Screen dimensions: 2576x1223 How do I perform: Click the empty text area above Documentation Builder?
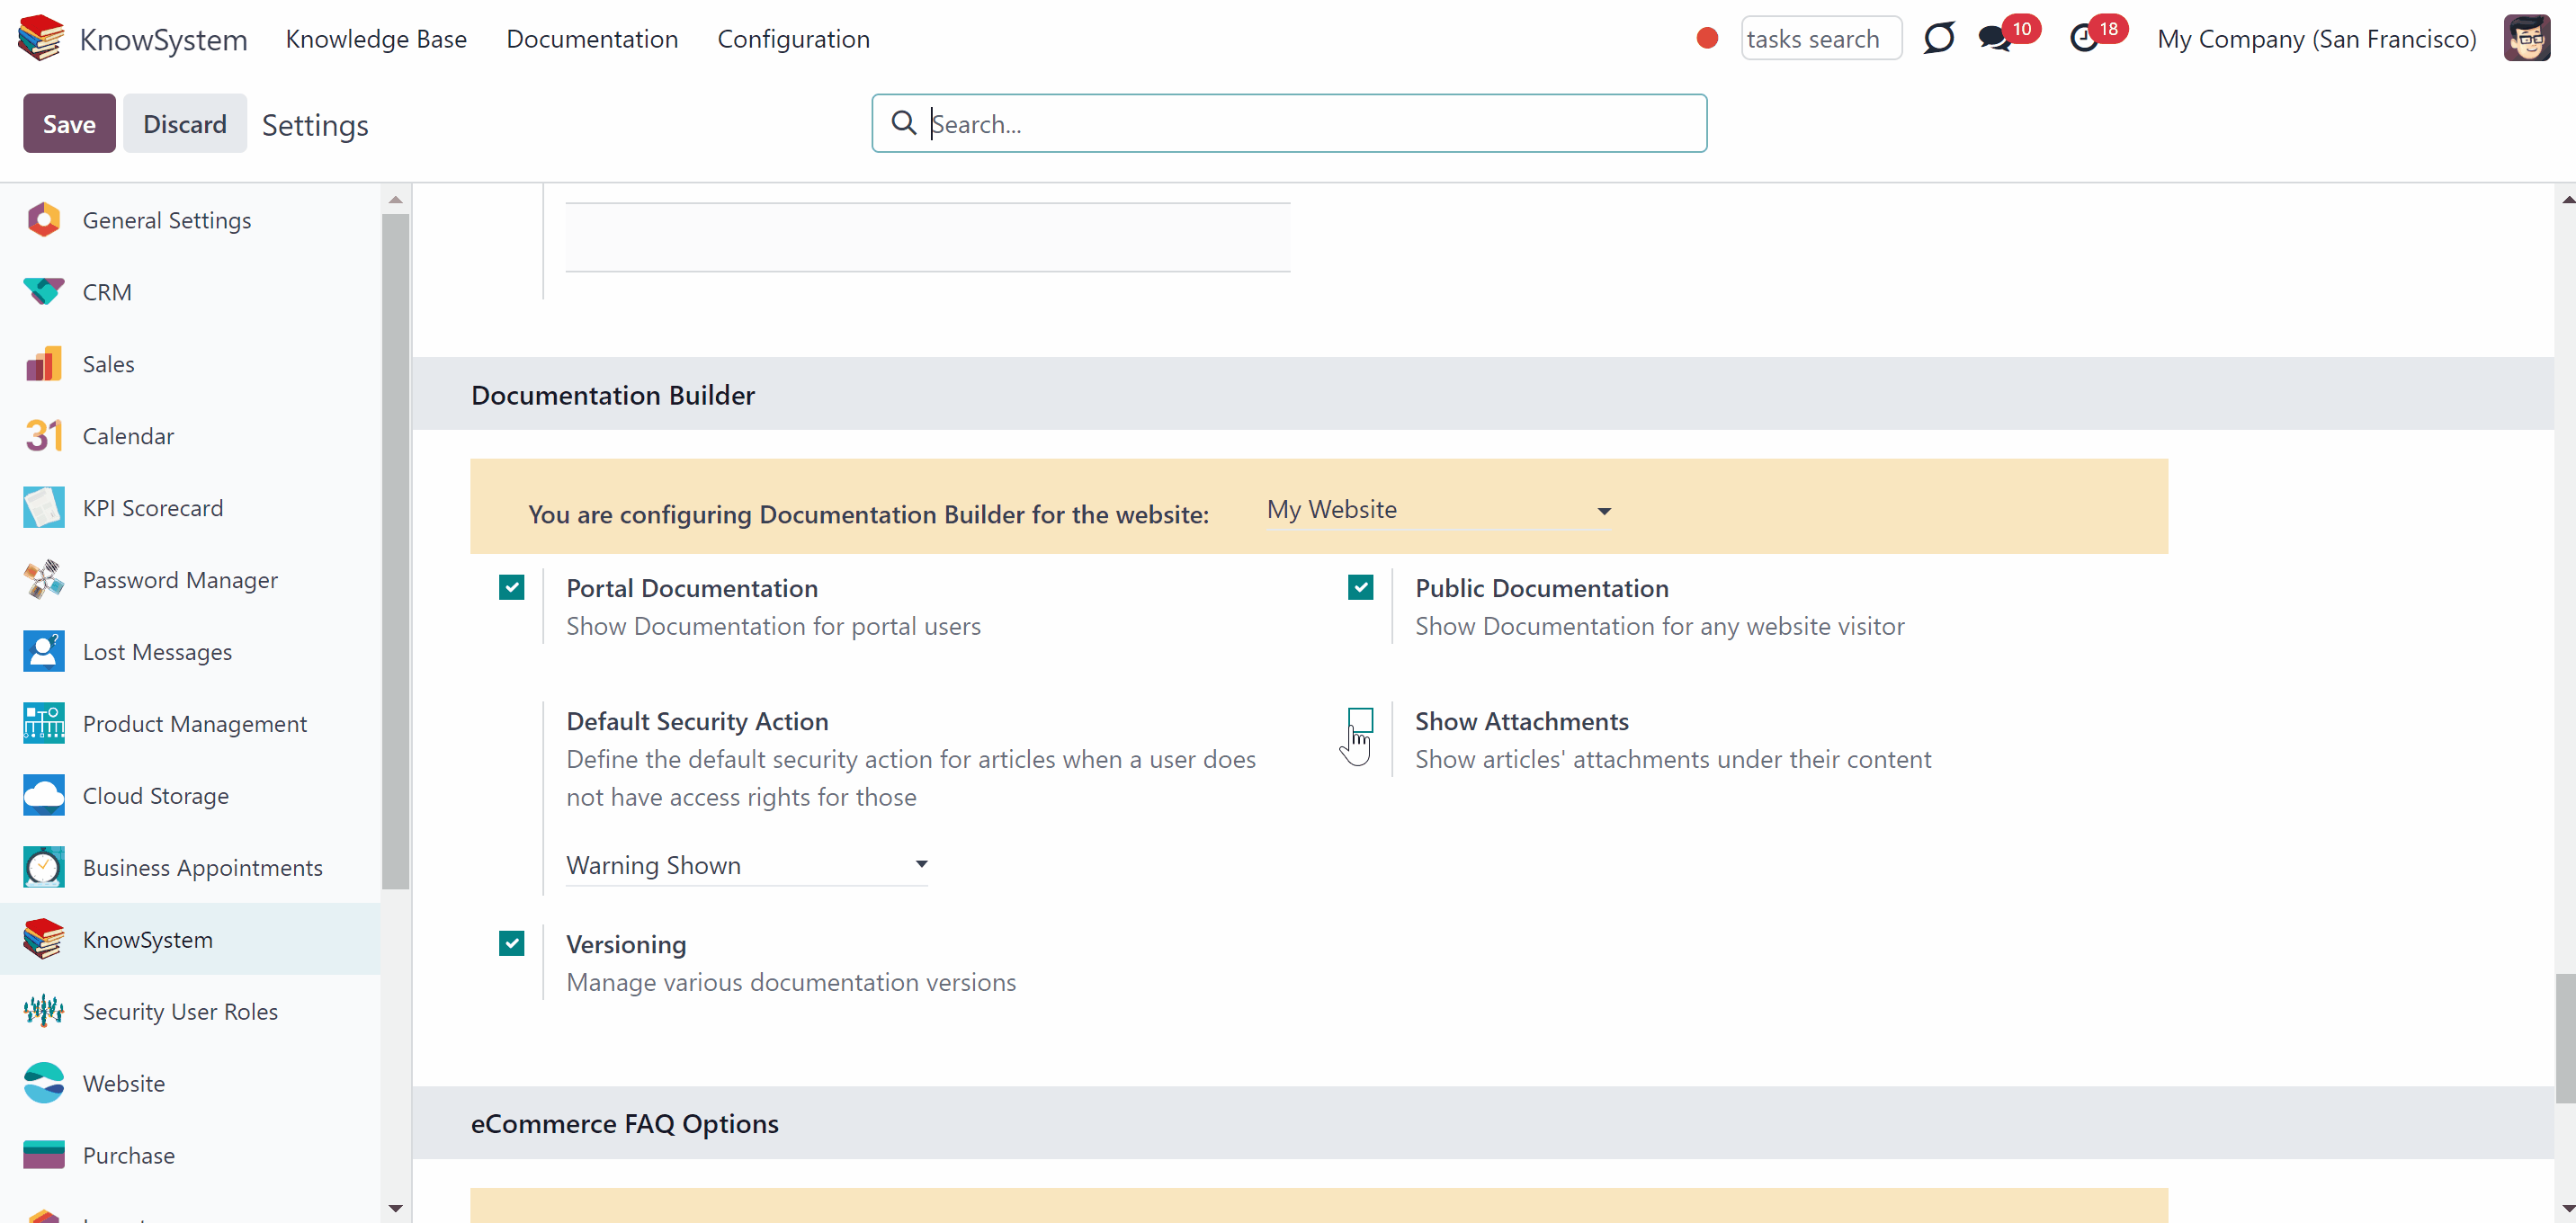coord(927,237)
